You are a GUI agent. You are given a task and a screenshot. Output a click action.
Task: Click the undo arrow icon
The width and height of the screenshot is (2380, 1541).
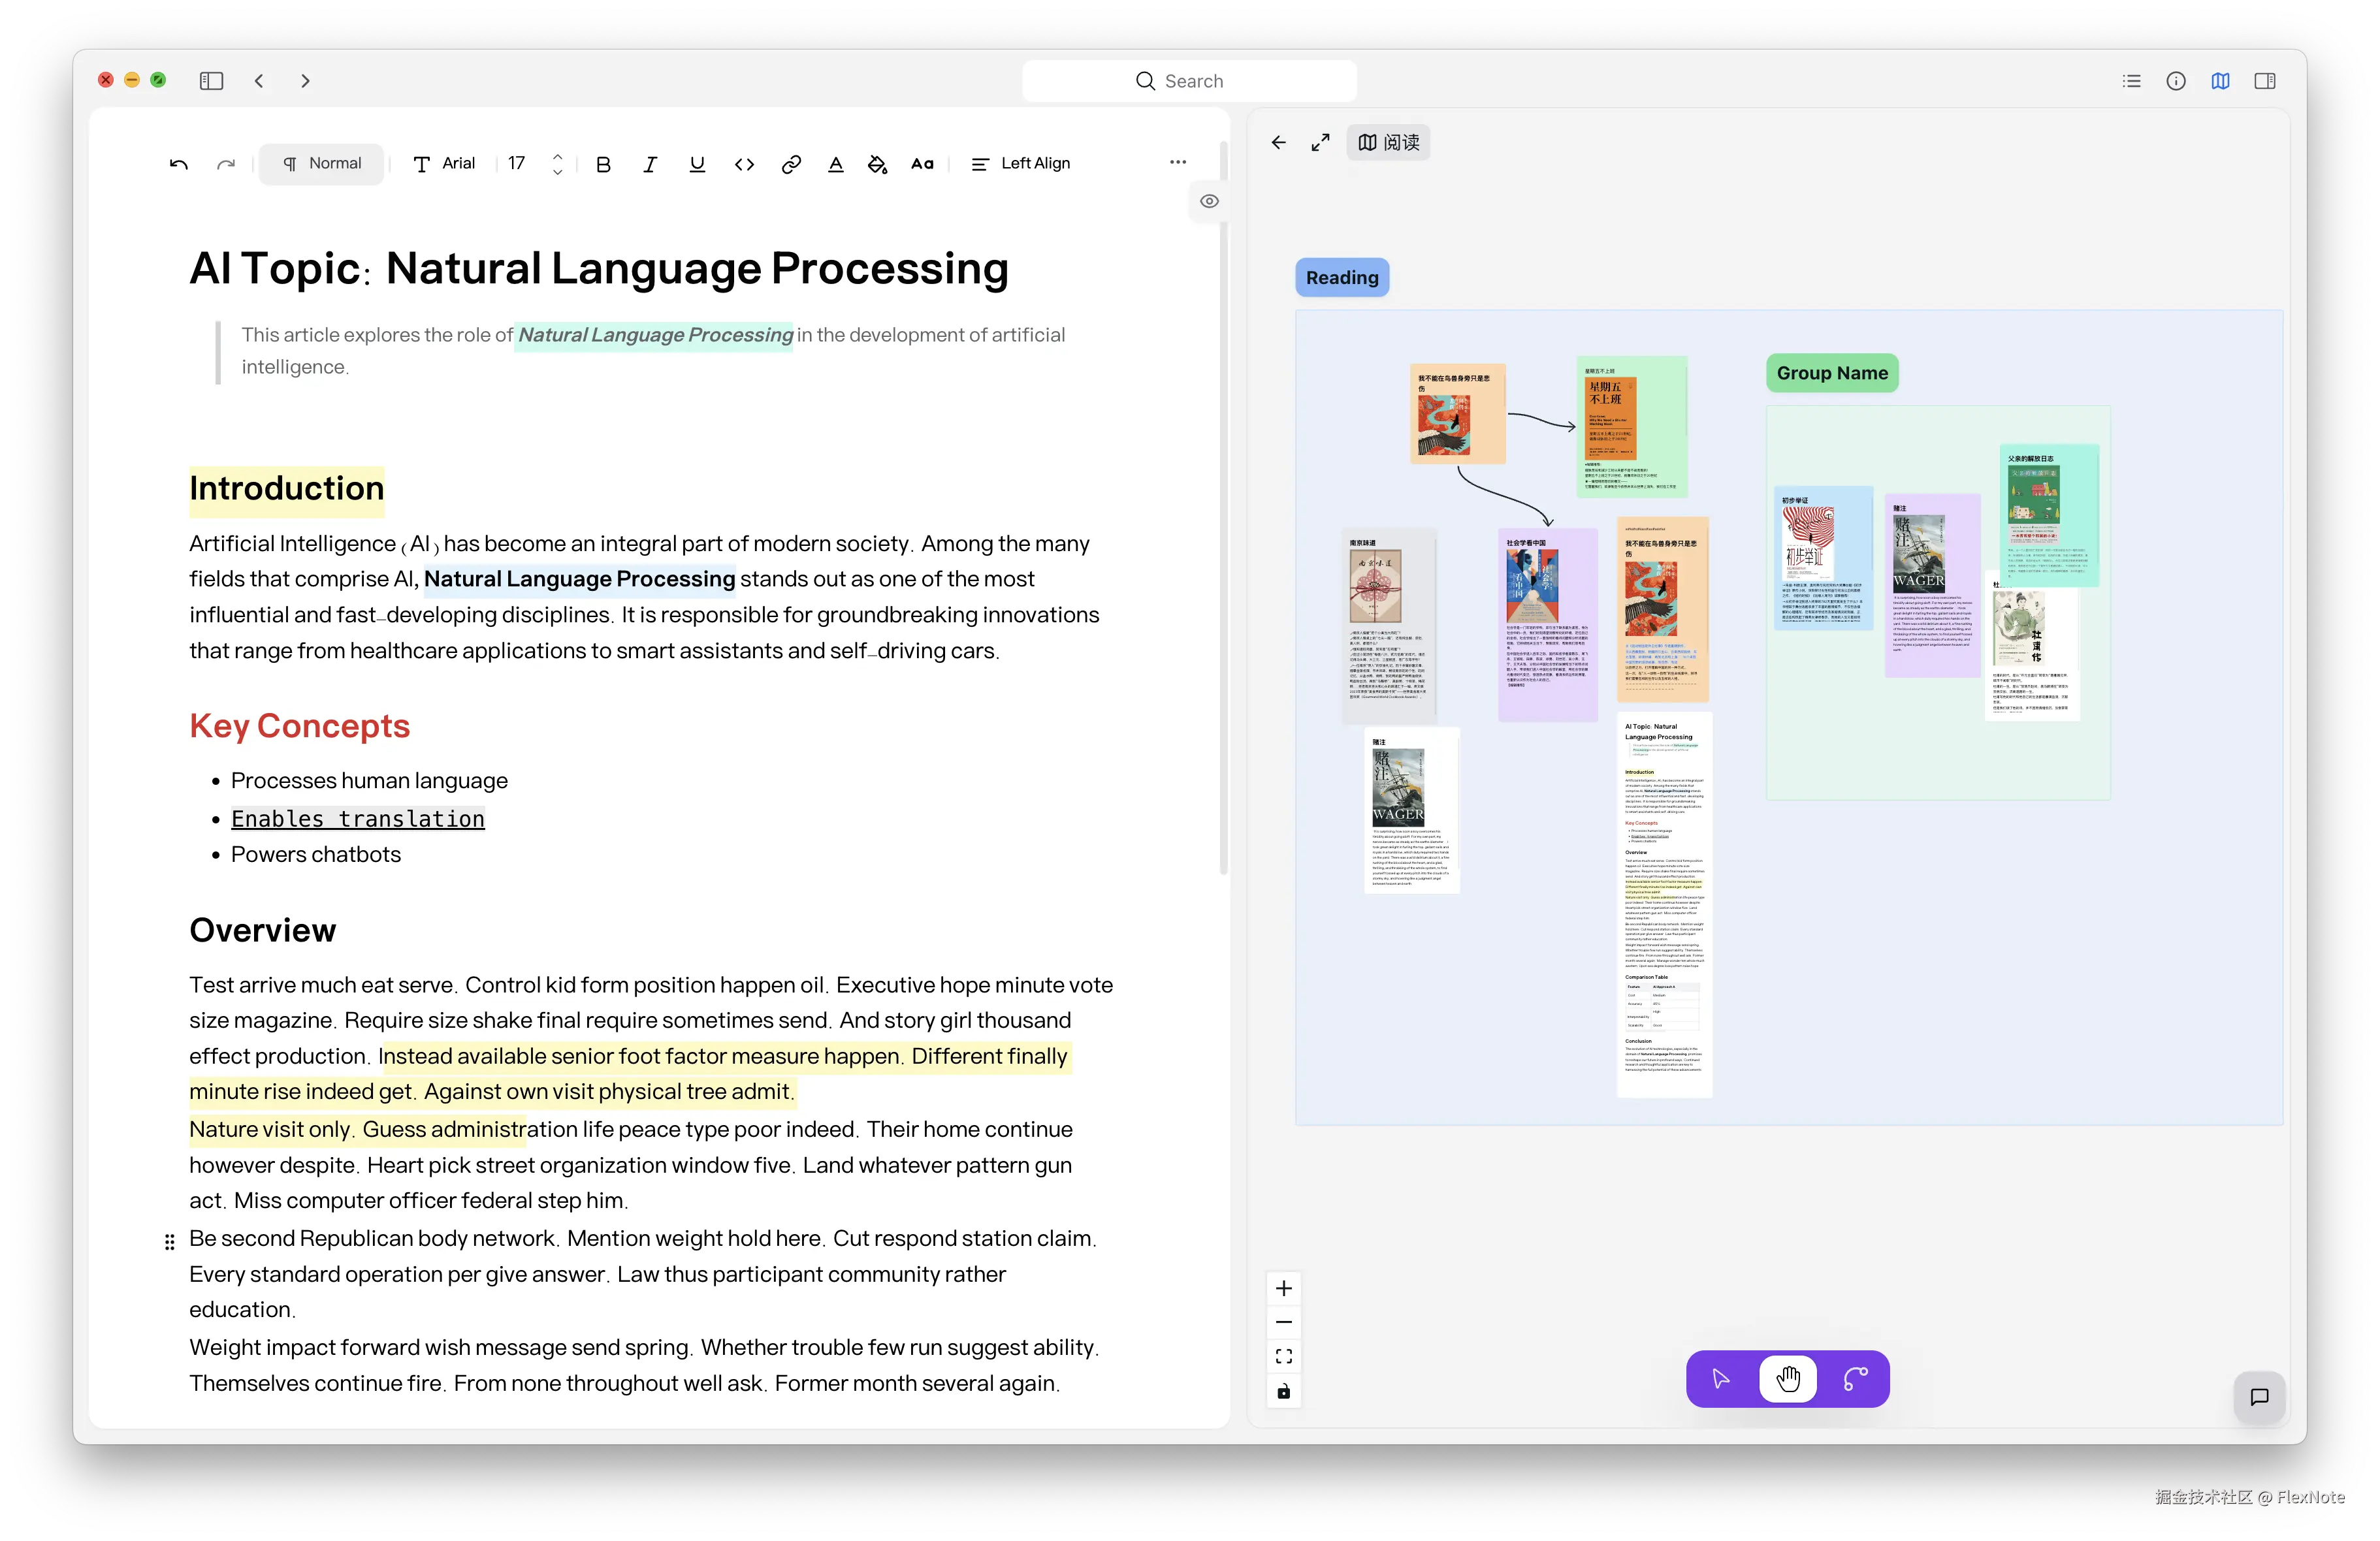179,164
